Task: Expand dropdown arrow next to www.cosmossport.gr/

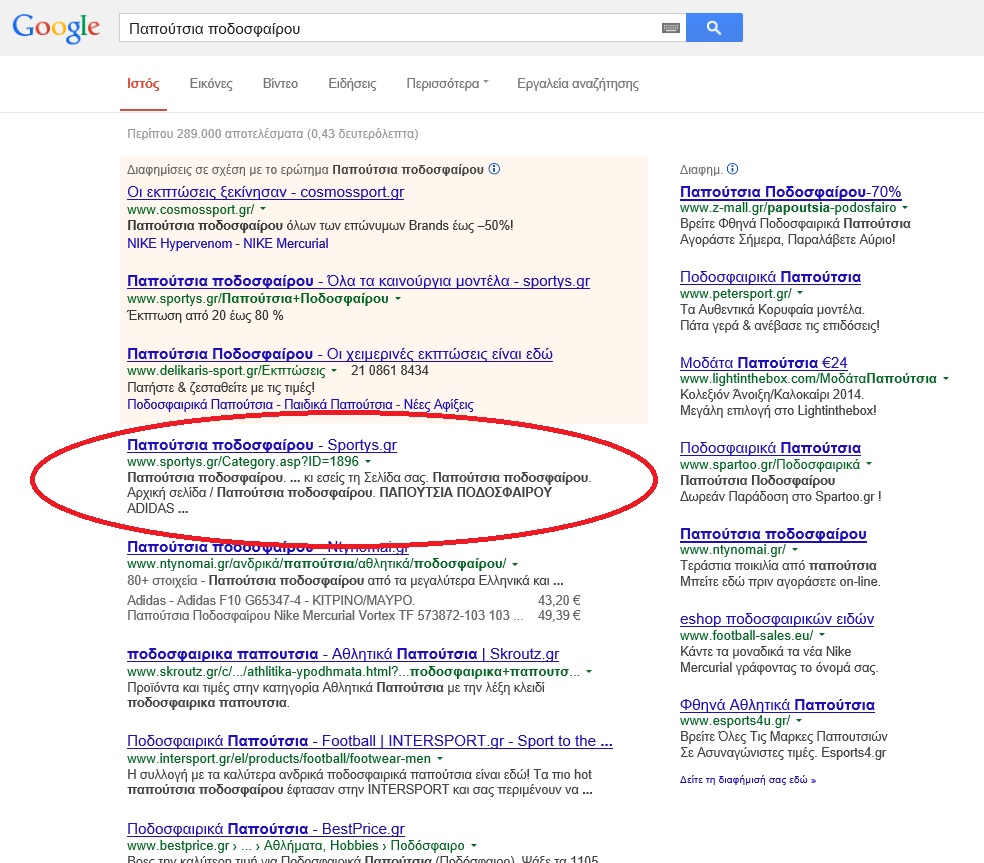Action: click(263, 209)
